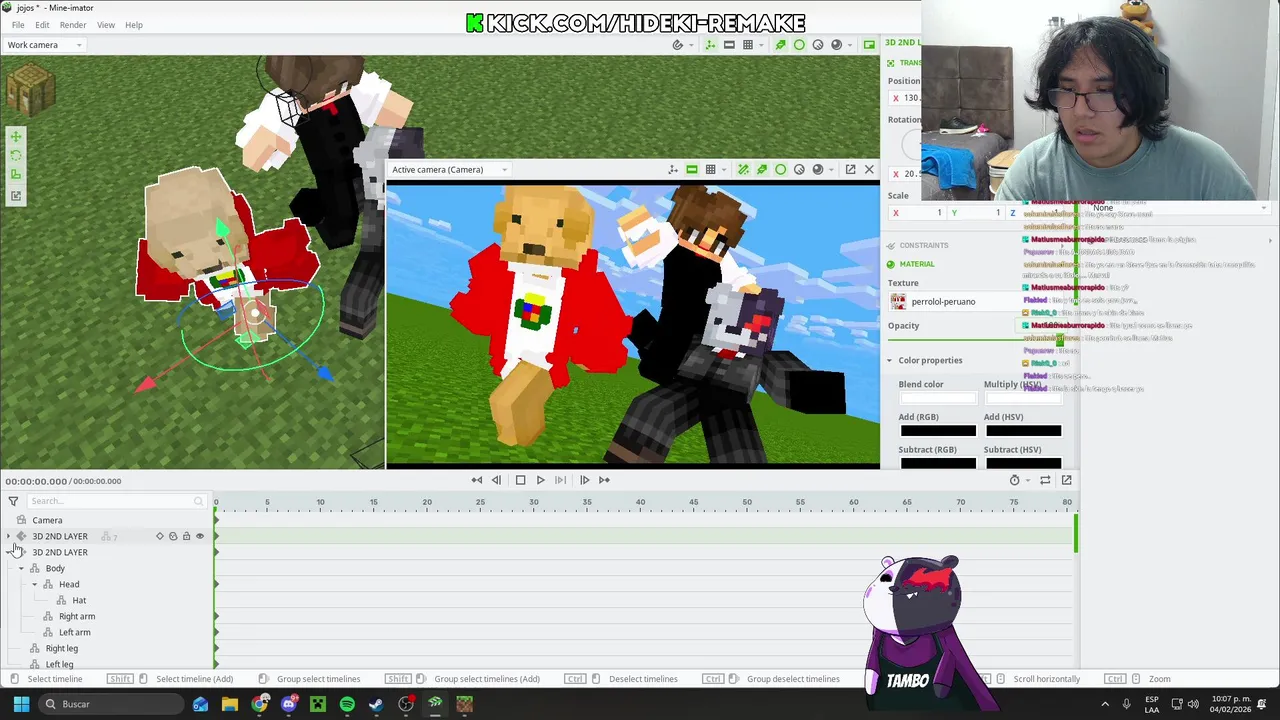Open the View menu
Screen dimensions: 1280x720
tap(106, 25)
